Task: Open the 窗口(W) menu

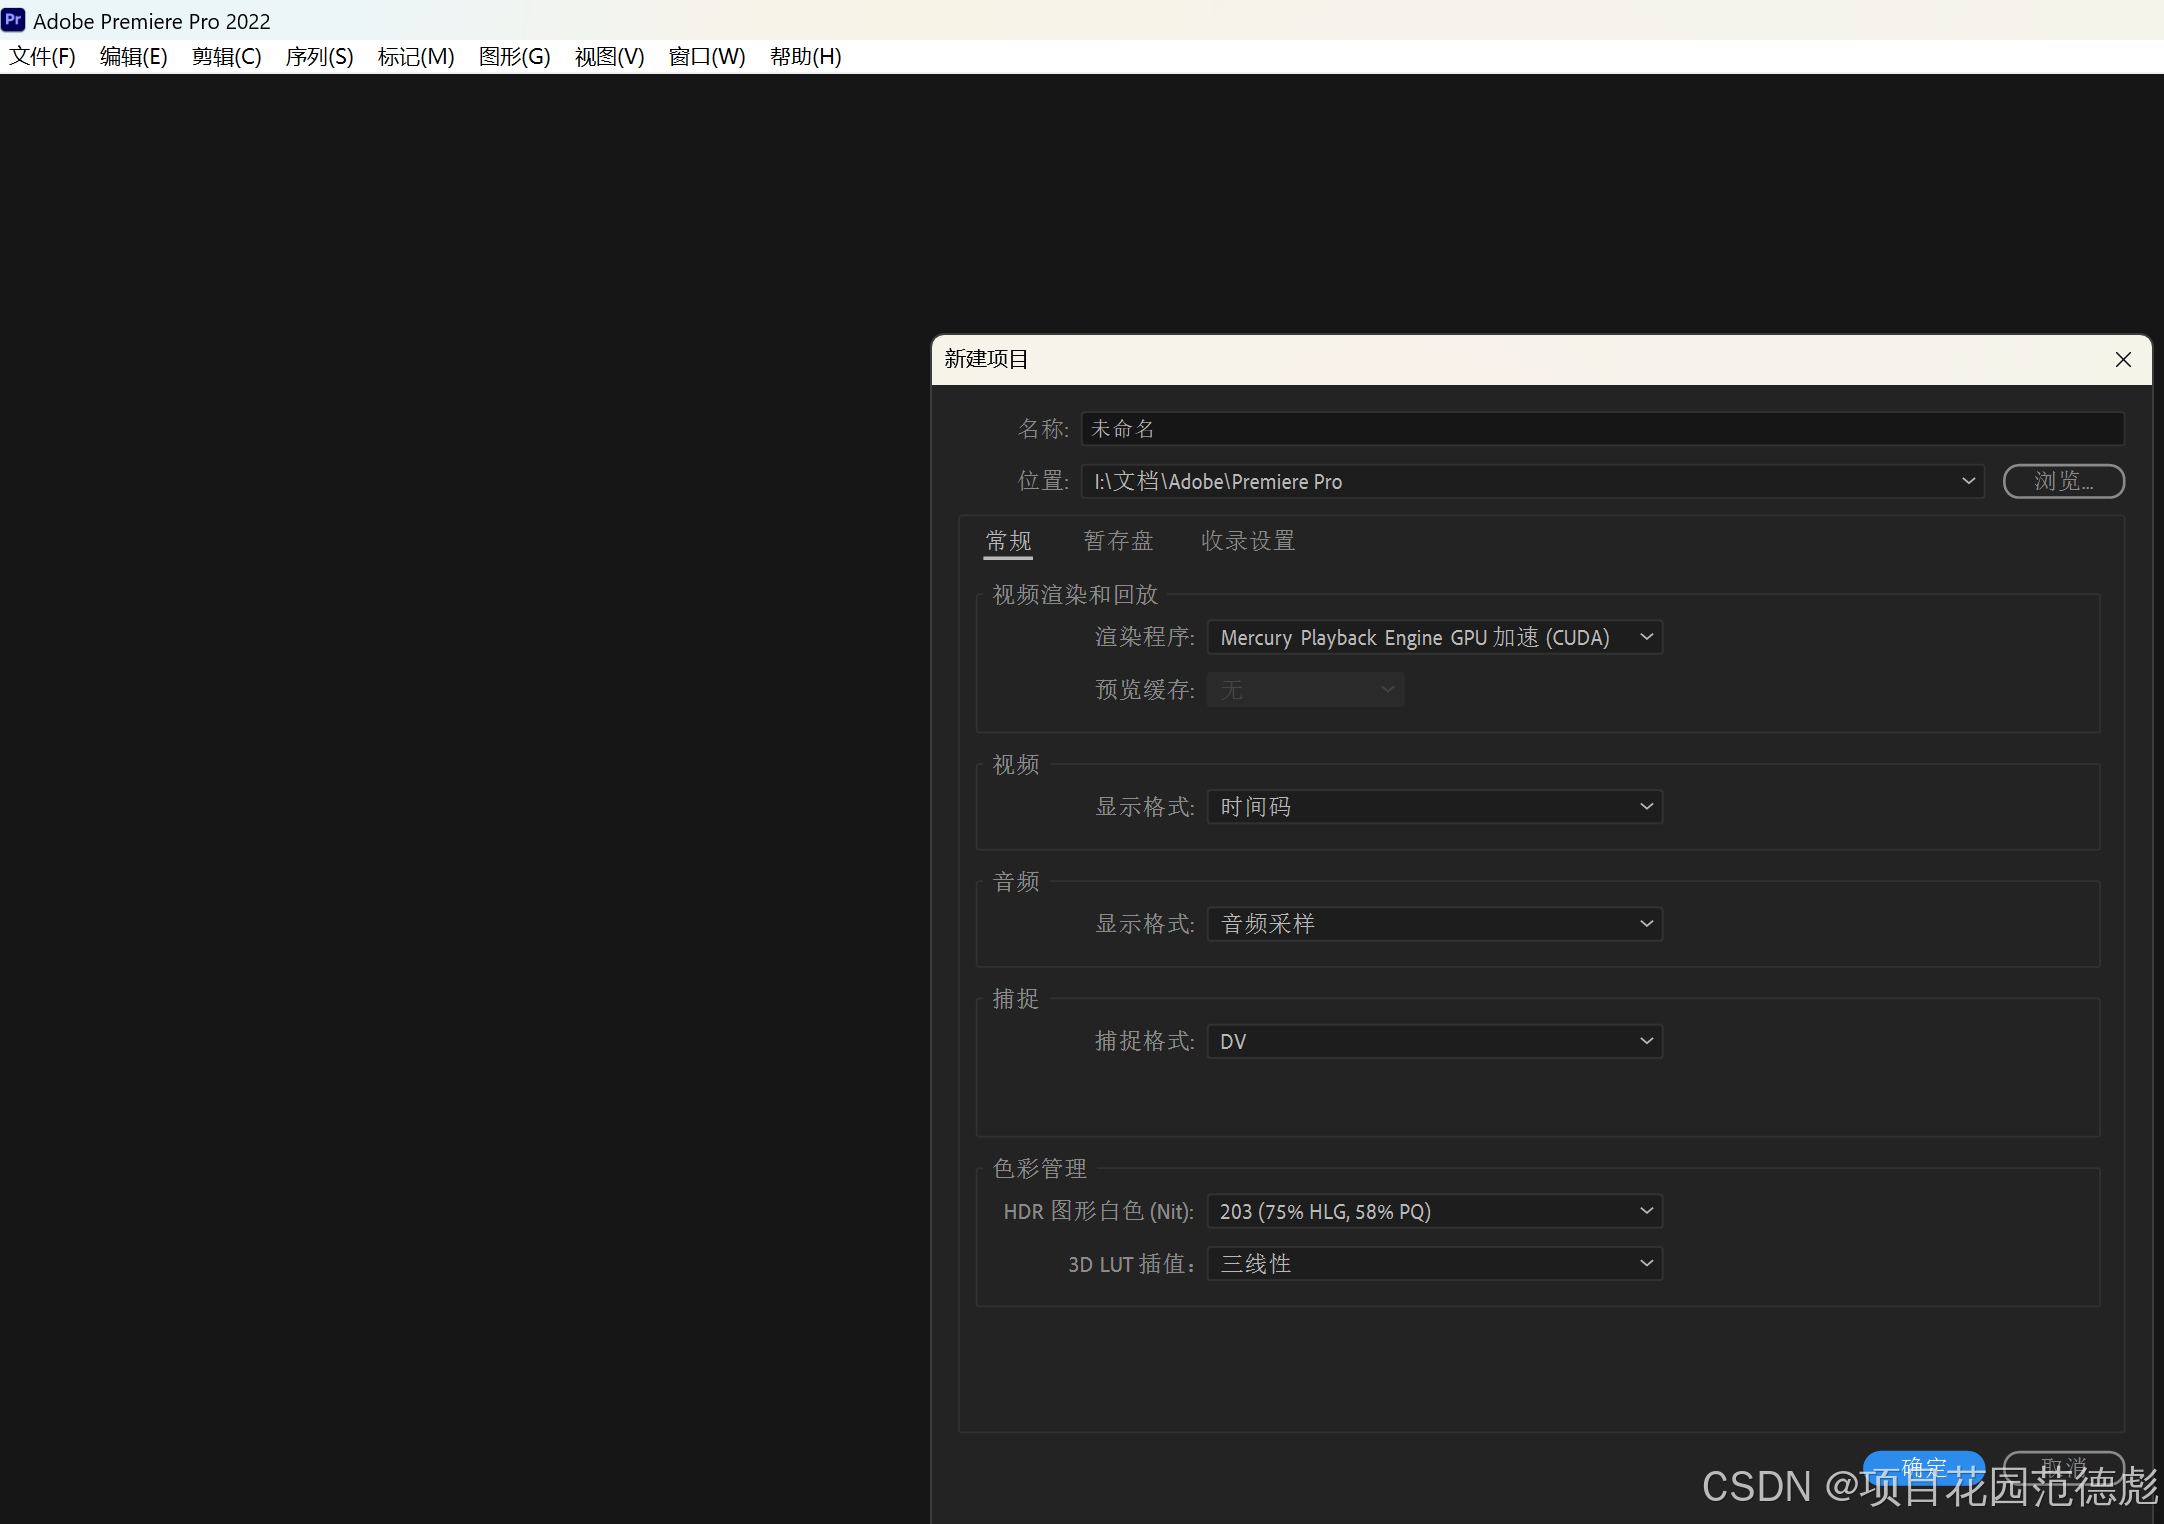Action: [x=706, y=57]
